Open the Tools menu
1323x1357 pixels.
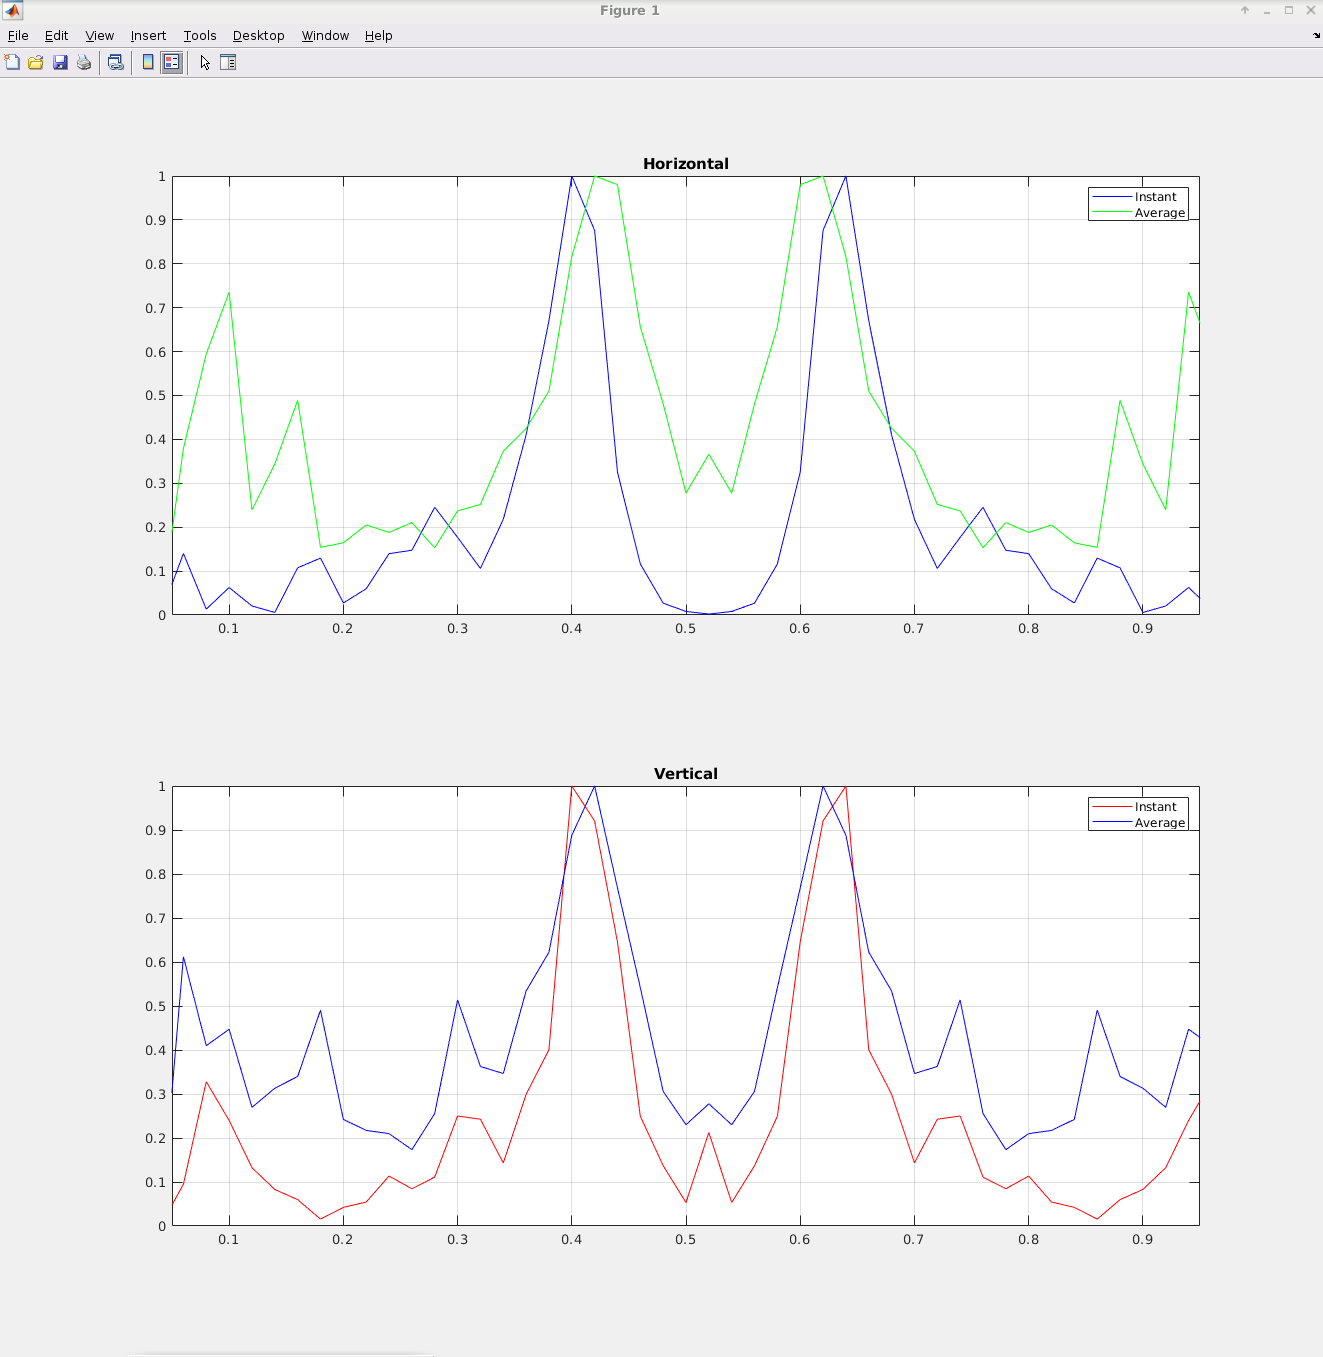[199, 35]
